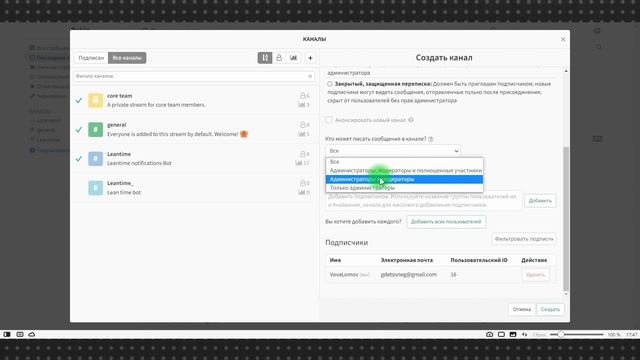Click the blue hash icon of Leantime
This screenshot has width=640, height=360.
(96, 159)
